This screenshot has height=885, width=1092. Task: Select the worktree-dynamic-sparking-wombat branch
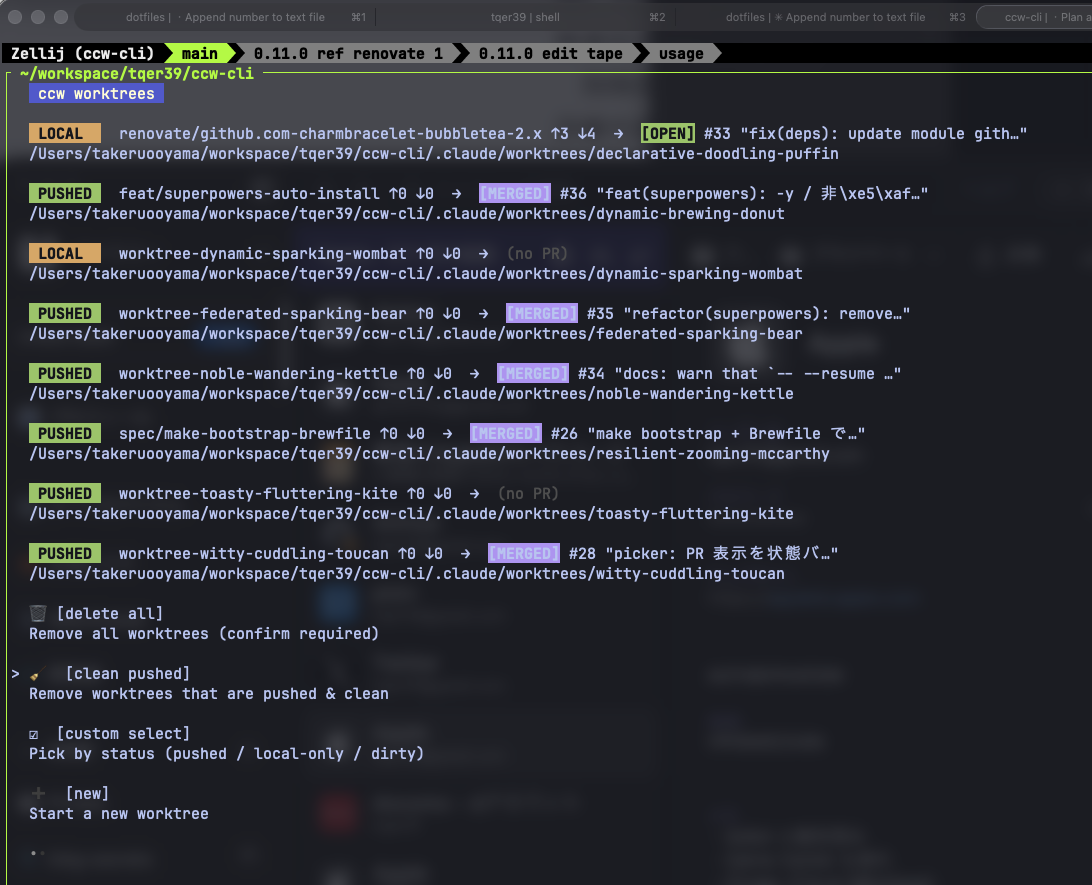point(263,253)
